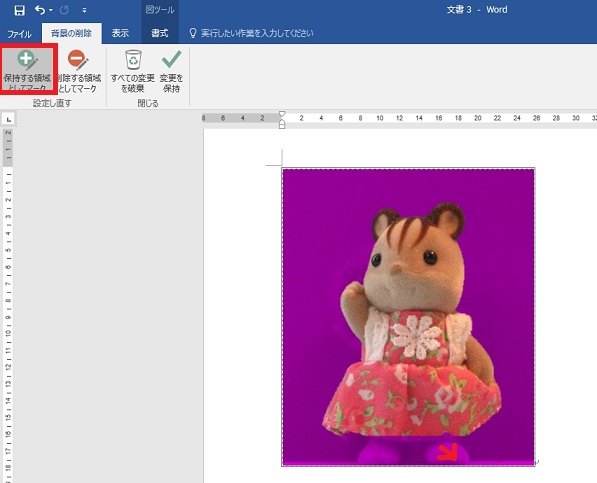Click the 閉じる group label
This screenshot has height=483, width=597.
[x=148, y=103]
